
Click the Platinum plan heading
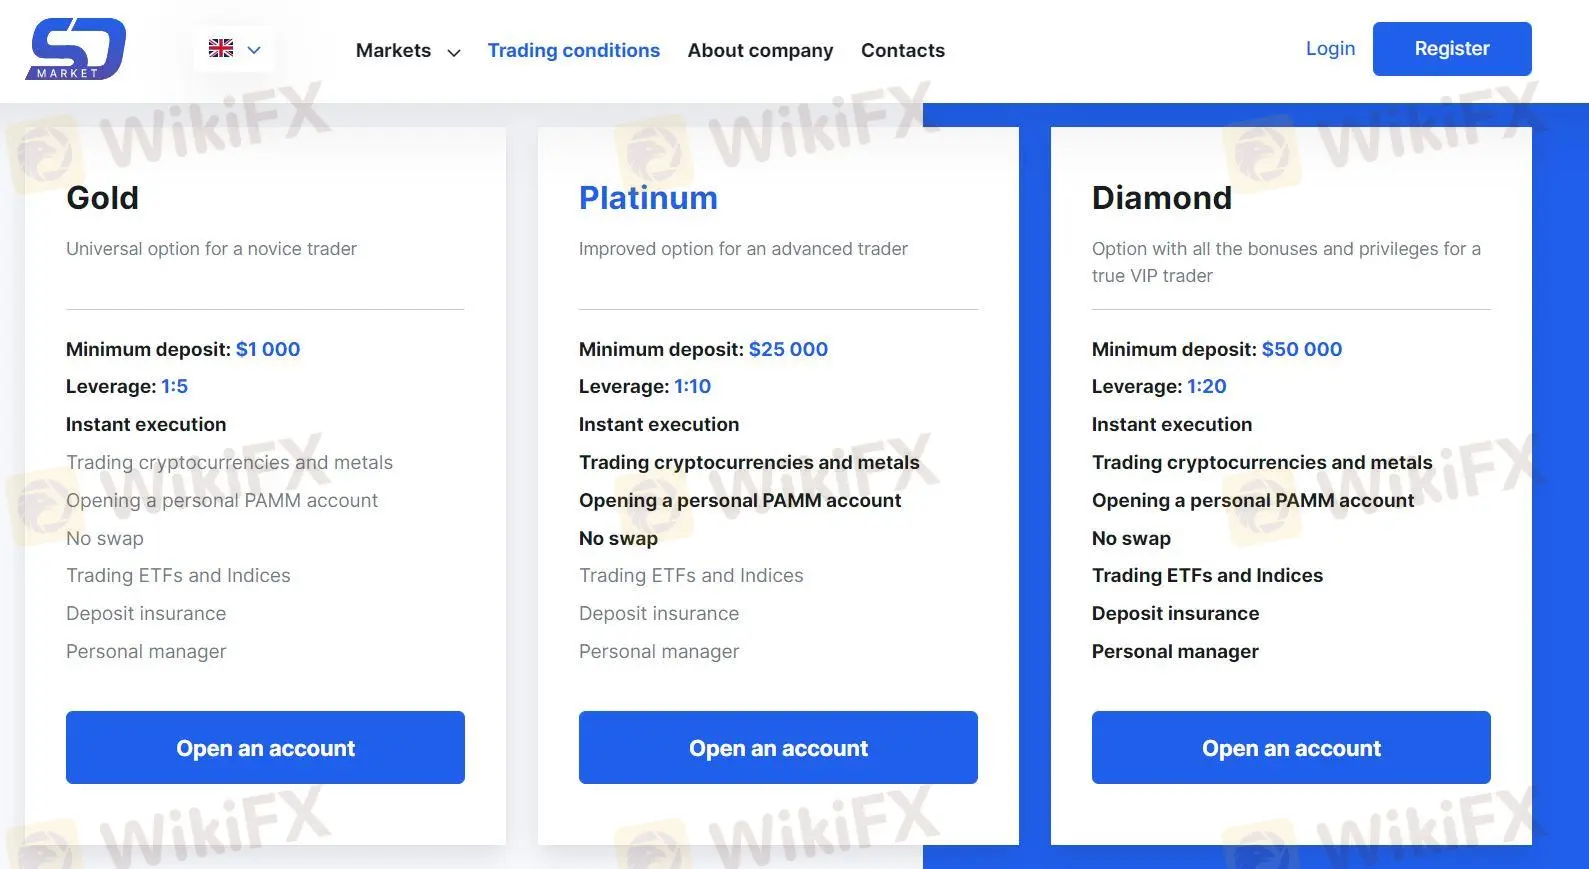point(648,198)
